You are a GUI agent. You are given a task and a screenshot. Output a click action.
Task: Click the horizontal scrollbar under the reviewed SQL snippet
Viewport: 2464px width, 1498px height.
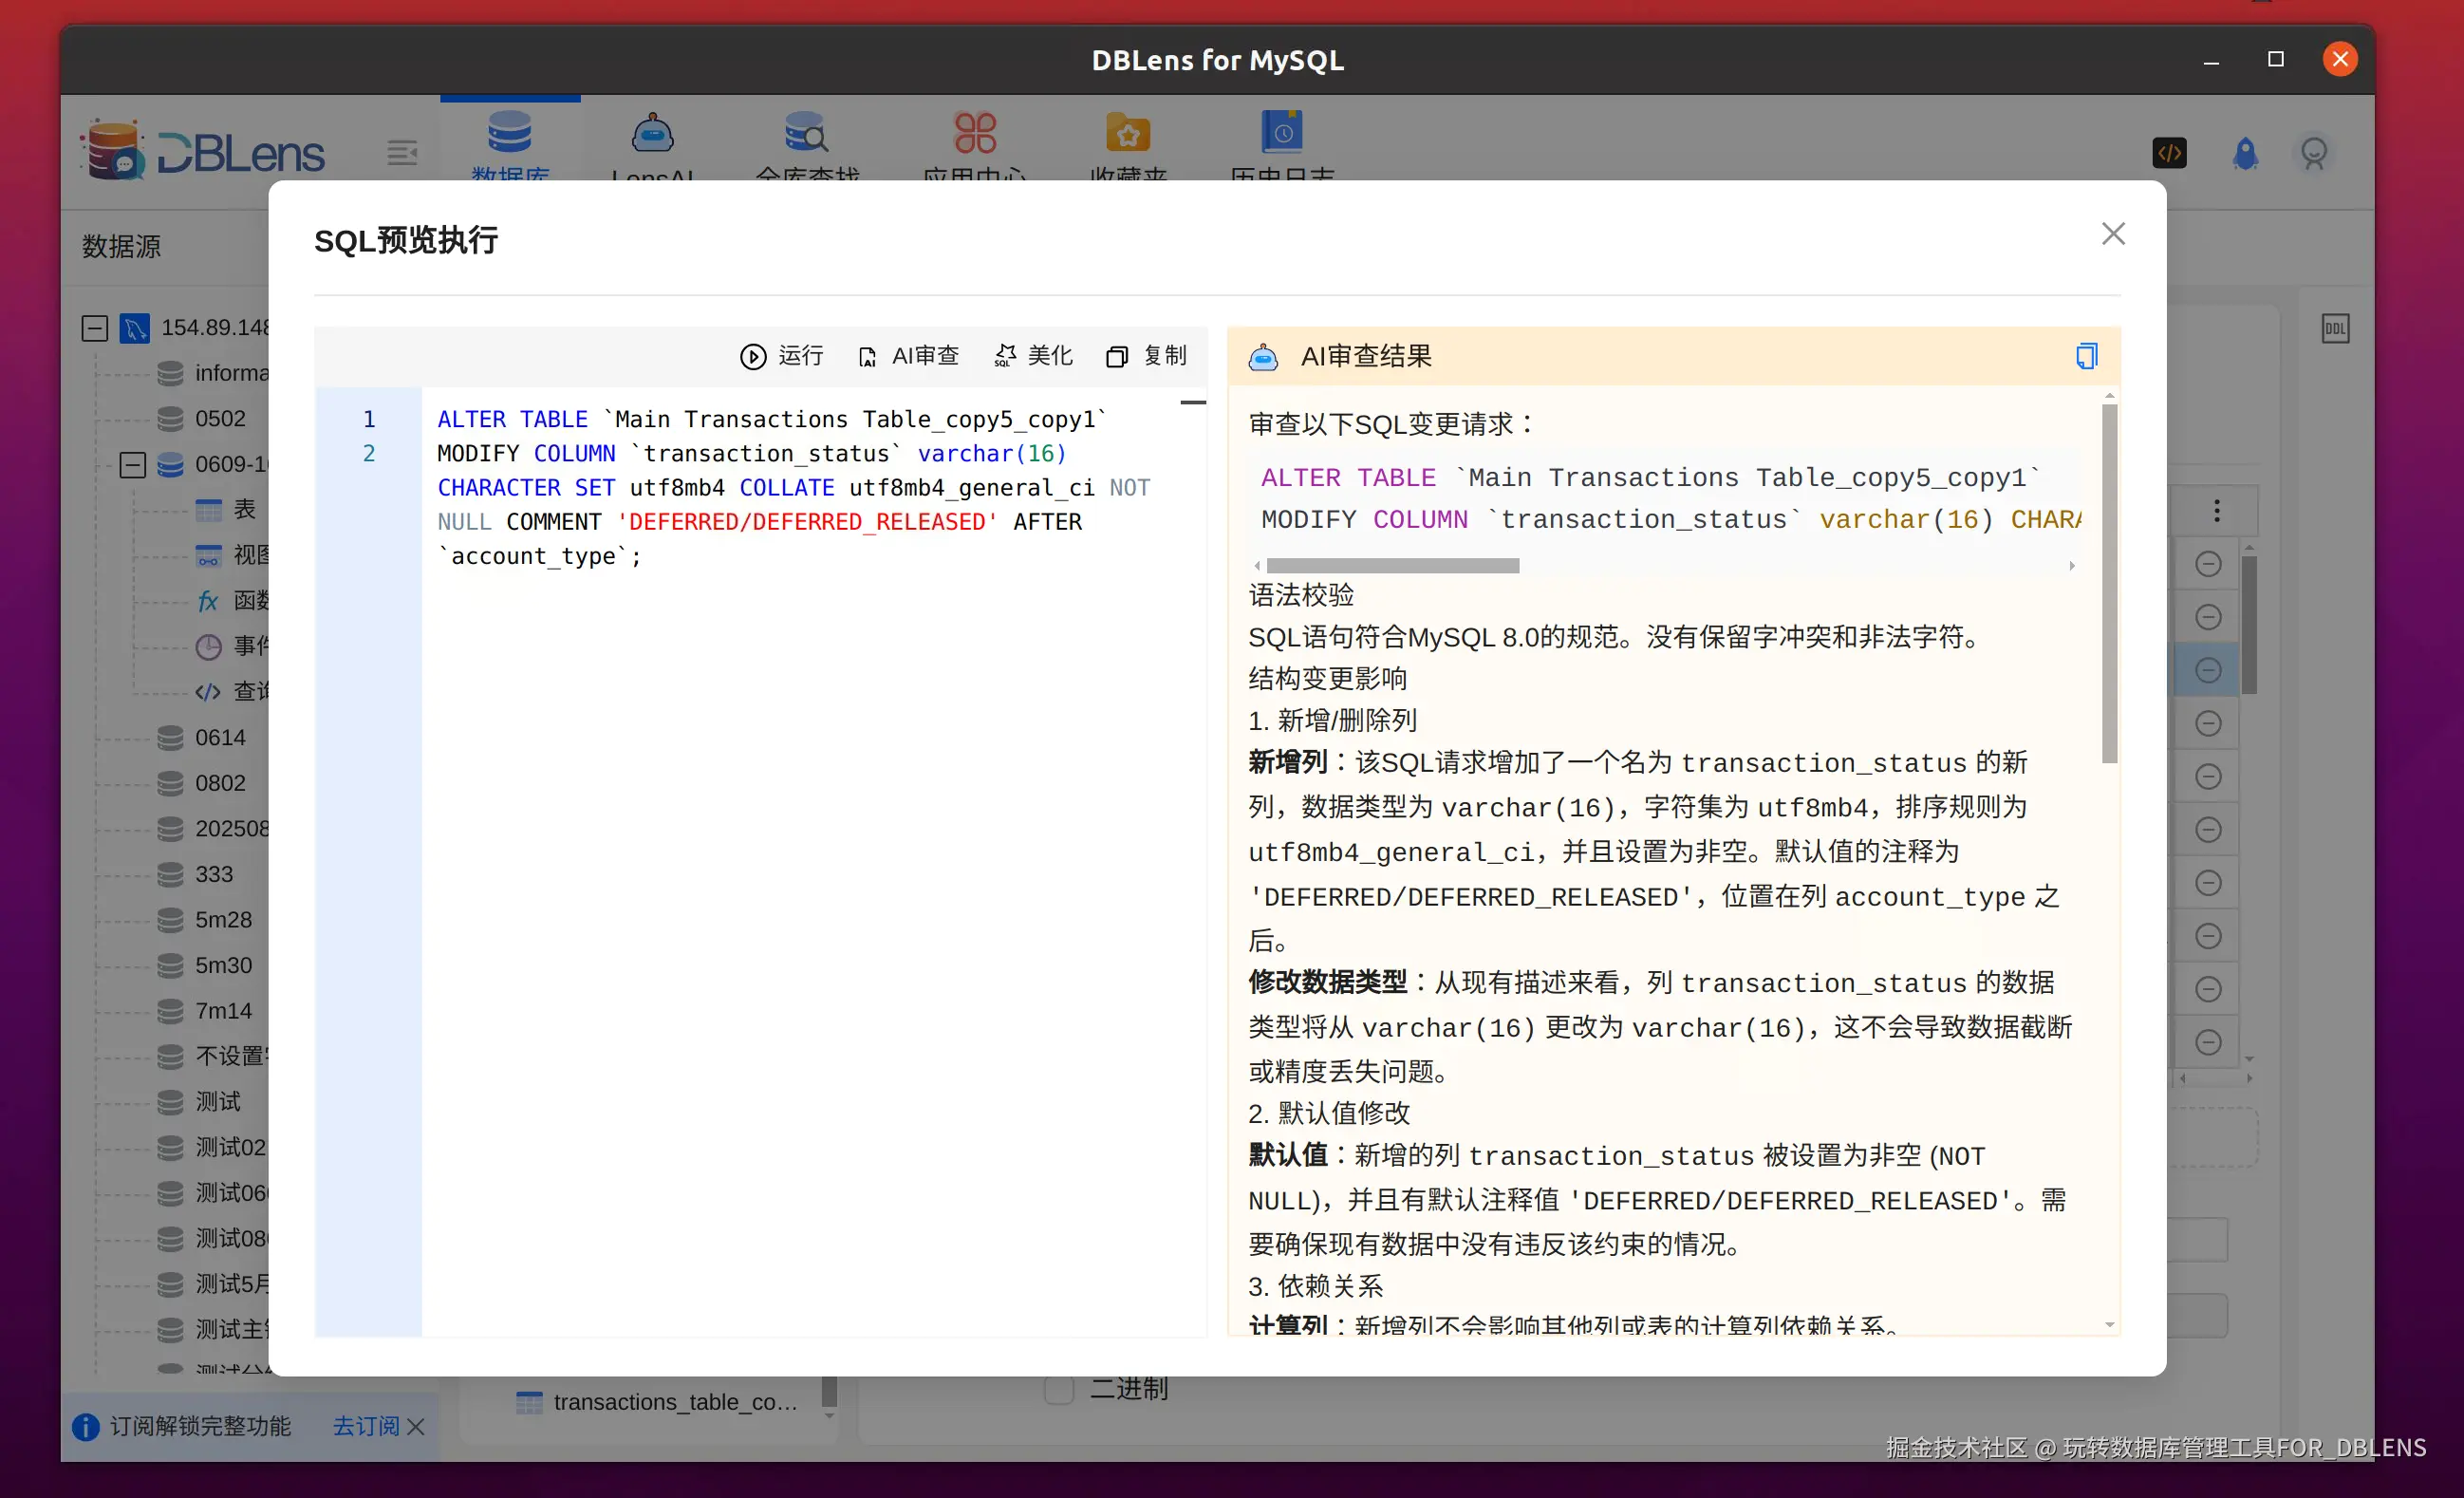click(1392, 566)
